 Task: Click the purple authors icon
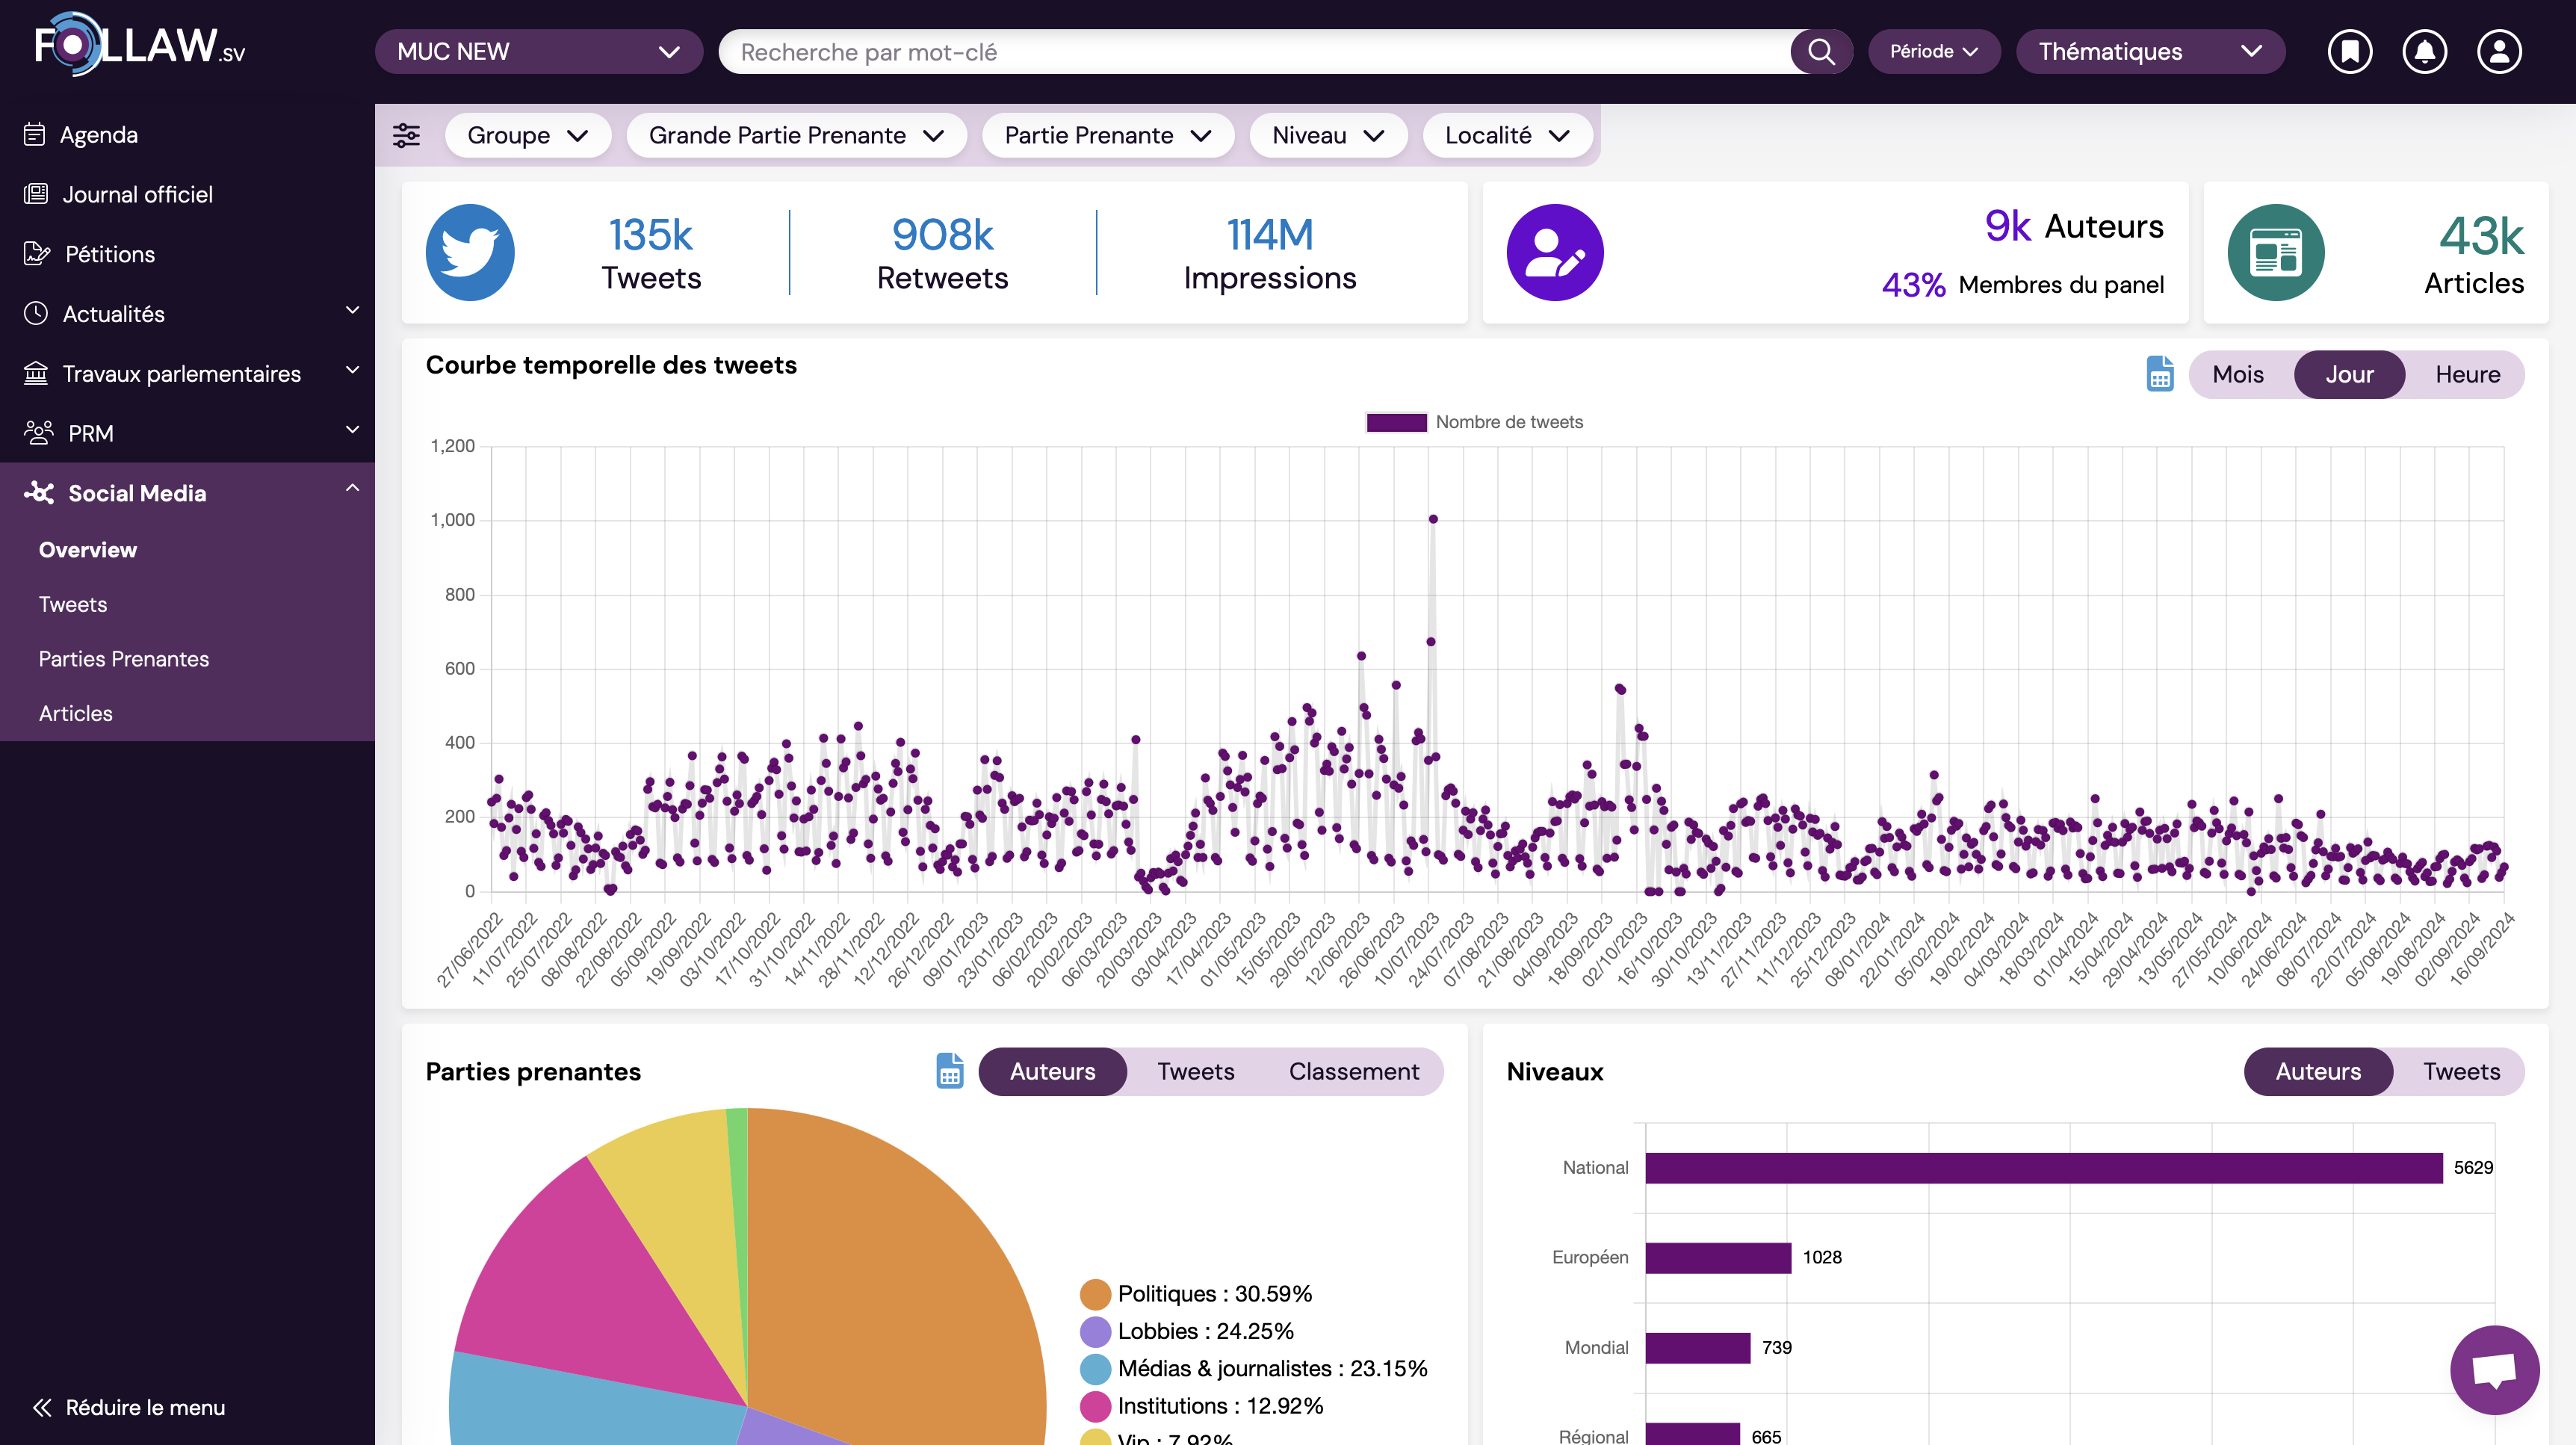[x=1554, y=252]
